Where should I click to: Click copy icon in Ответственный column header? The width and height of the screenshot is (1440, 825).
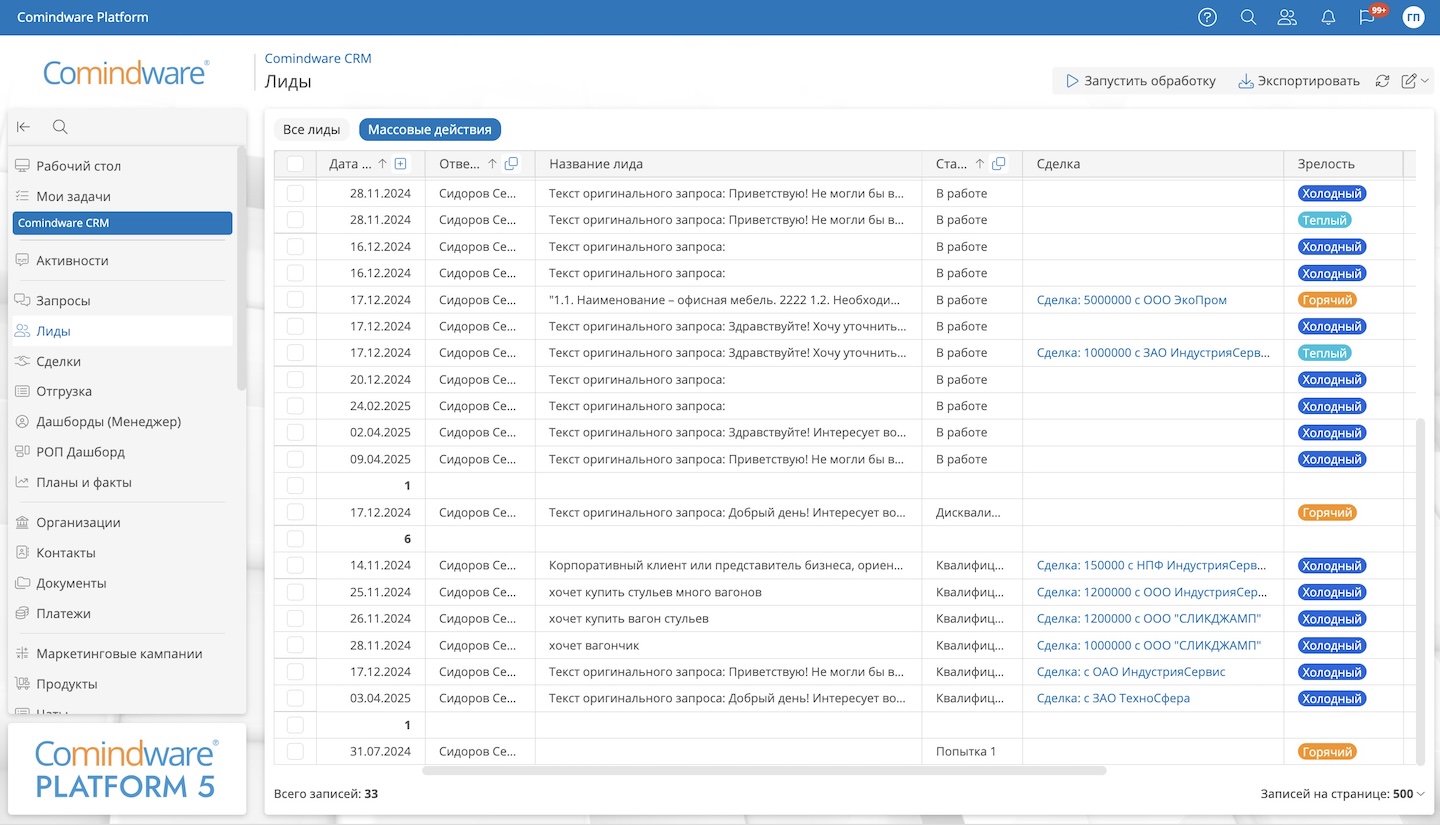coord(511,164)
